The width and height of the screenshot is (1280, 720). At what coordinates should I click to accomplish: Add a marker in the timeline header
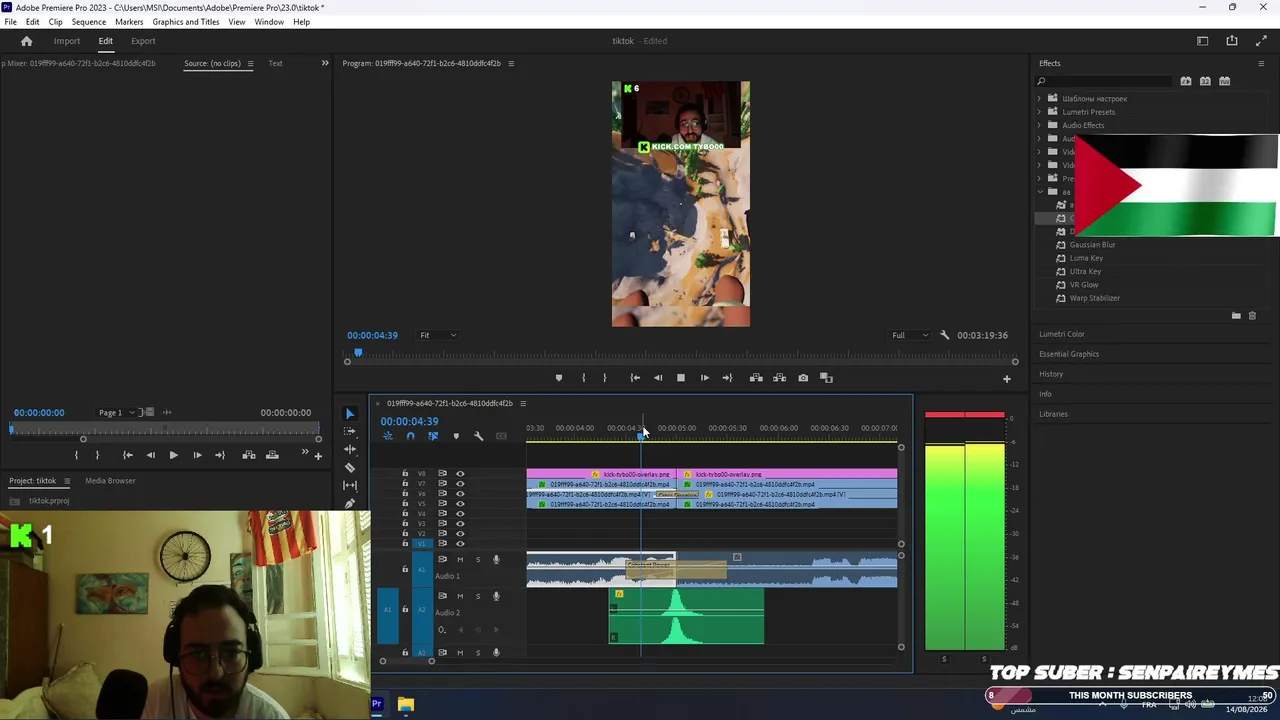coord(456,436)
